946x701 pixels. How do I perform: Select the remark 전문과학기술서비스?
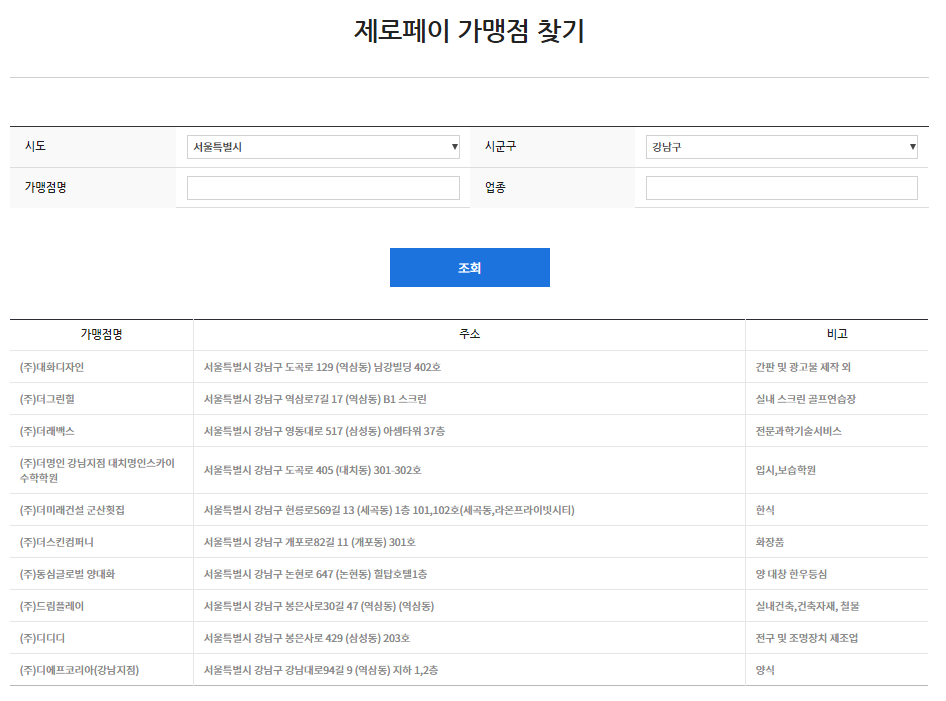[798, 431]
